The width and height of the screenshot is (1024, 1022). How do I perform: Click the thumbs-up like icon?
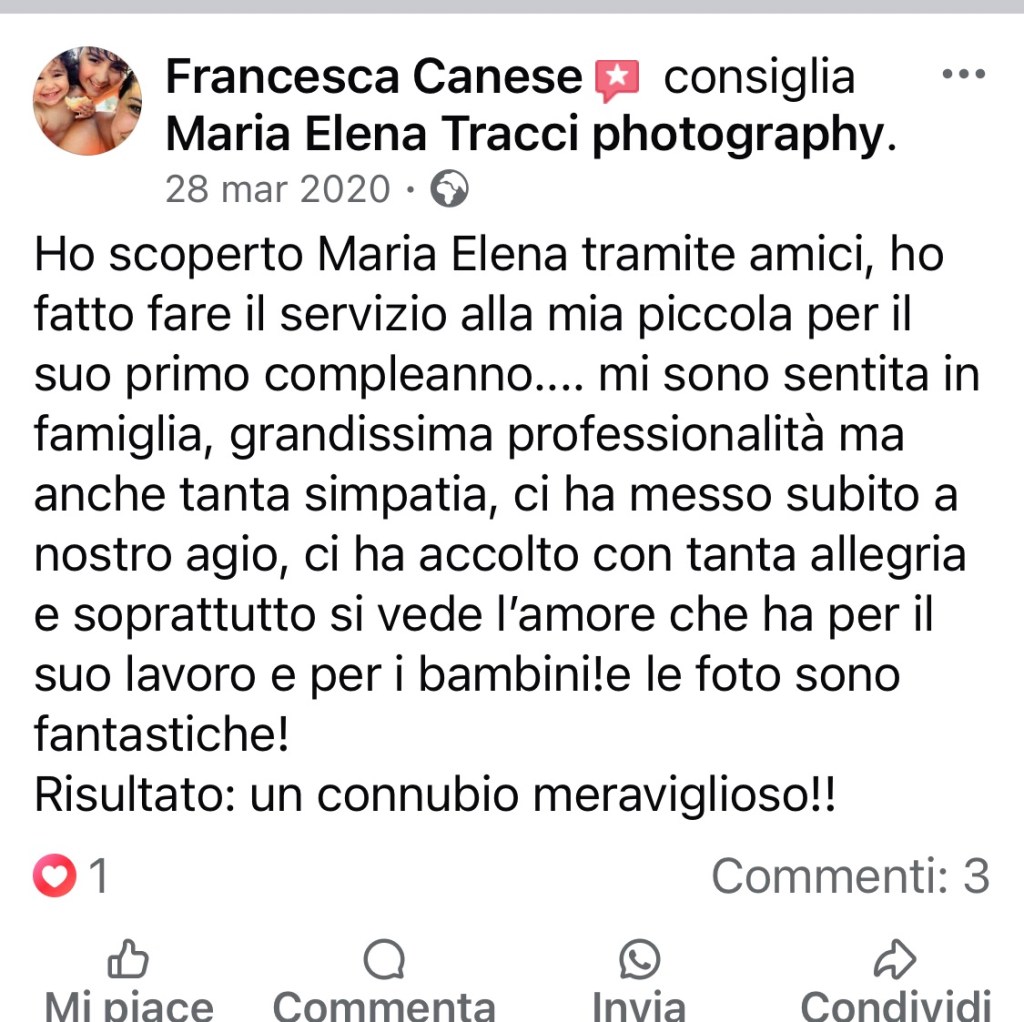[127, 959]
